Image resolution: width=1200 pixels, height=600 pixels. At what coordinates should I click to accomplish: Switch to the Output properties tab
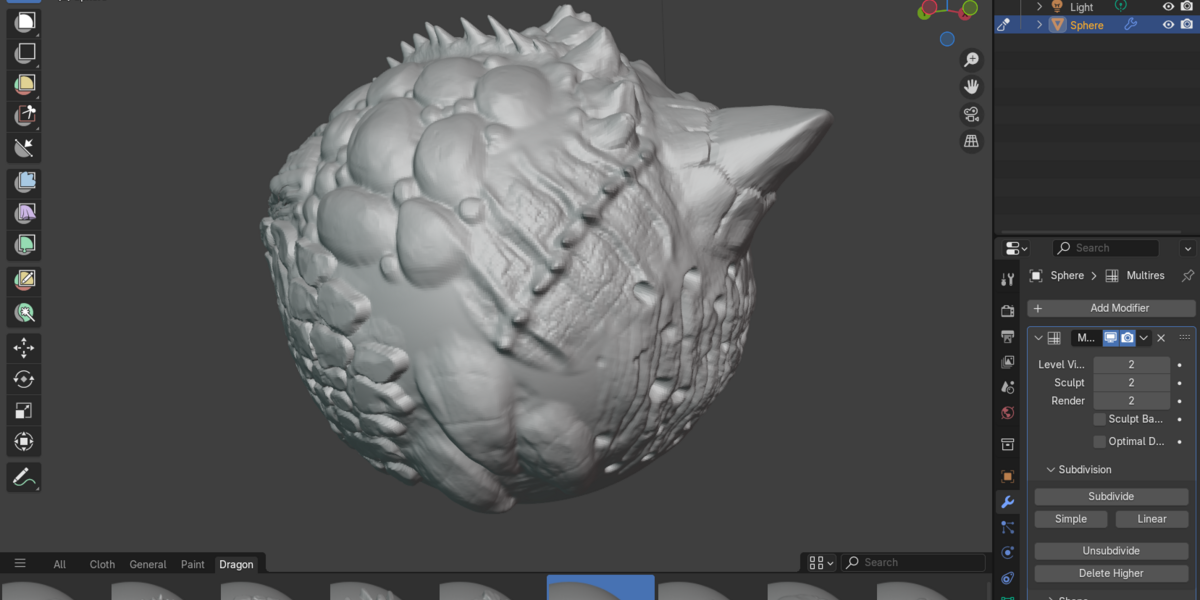1008,339
